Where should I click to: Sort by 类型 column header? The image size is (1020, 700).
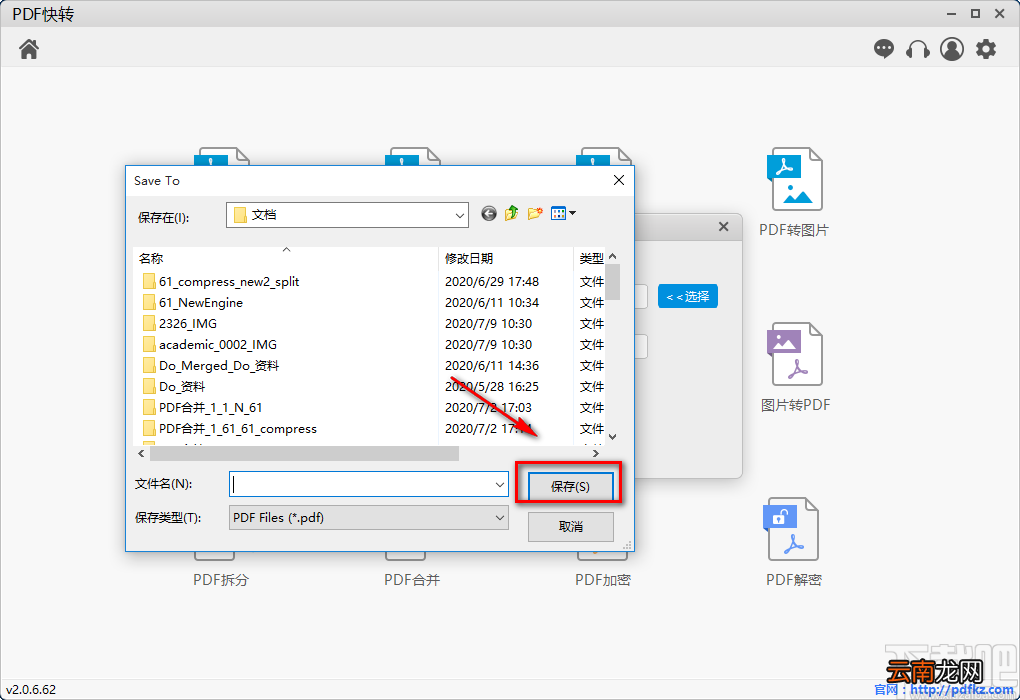590,258
